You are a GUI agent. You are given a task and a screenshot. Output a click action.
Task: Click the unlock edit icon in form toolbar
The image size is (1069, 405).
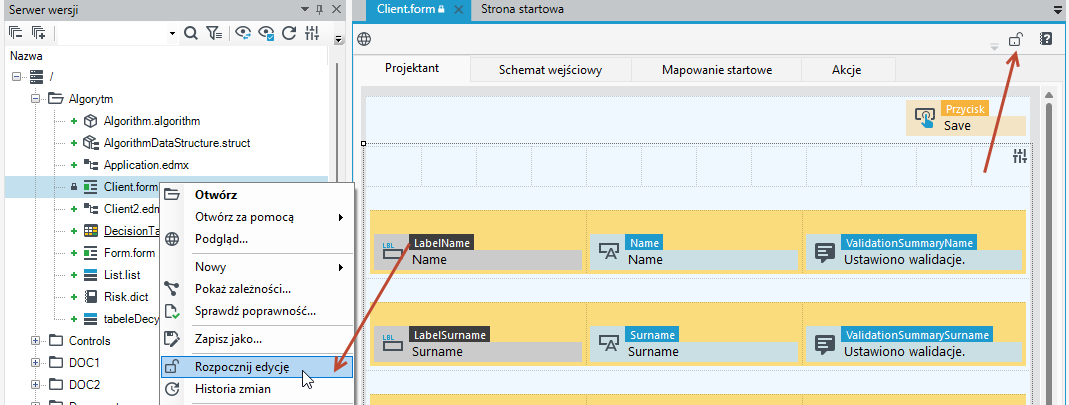pos(1015,40)
